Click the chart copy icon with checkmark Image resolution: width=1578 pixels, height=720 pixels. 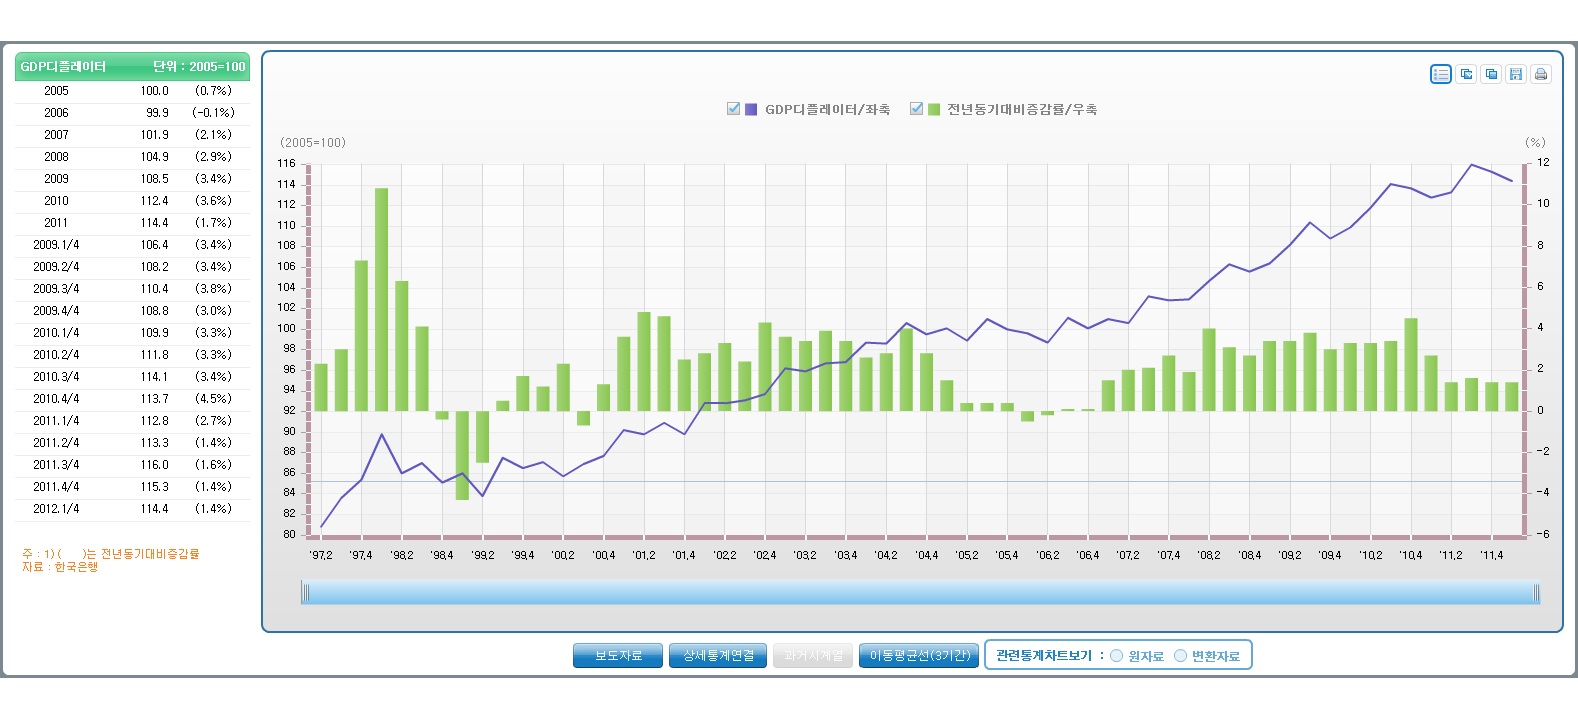click(x=1466, y=74)
